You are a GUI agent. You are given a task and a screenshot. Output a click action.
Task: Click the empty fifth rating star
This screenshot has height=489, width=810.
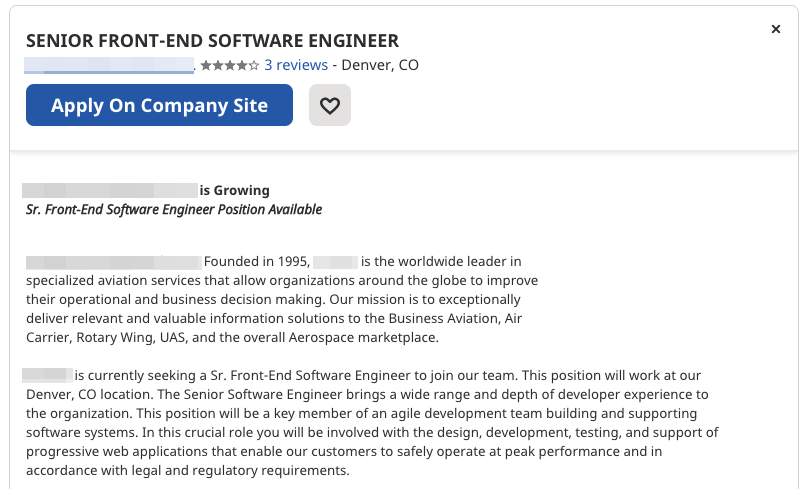tap(254, 65)
